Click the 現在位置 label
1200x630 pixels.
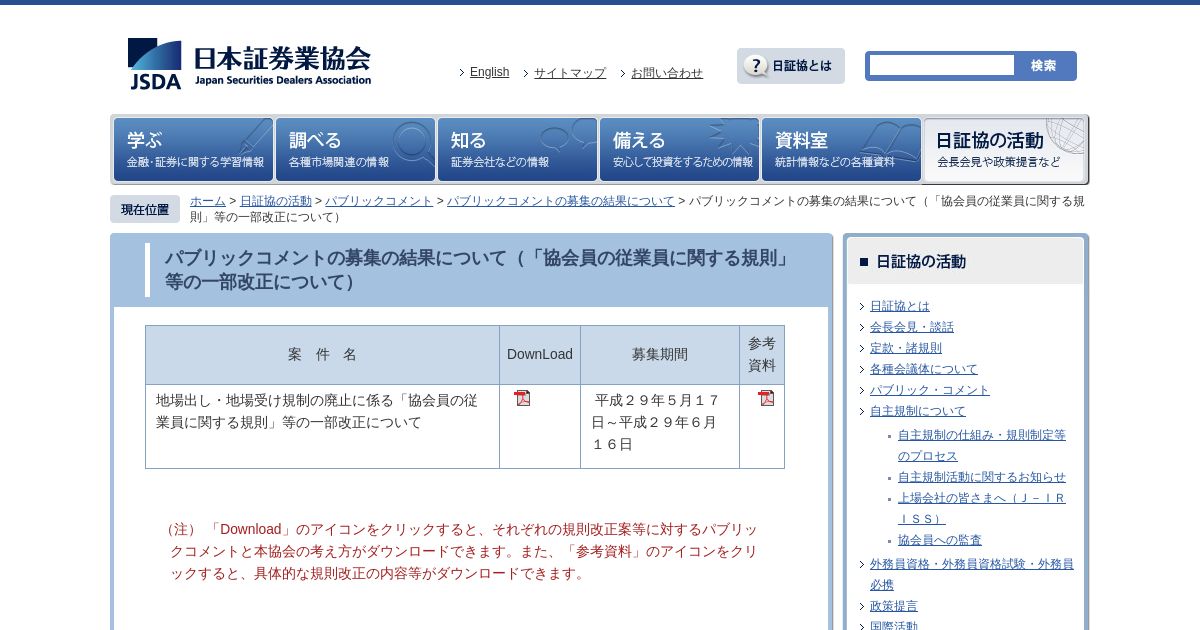pos(145,209)
